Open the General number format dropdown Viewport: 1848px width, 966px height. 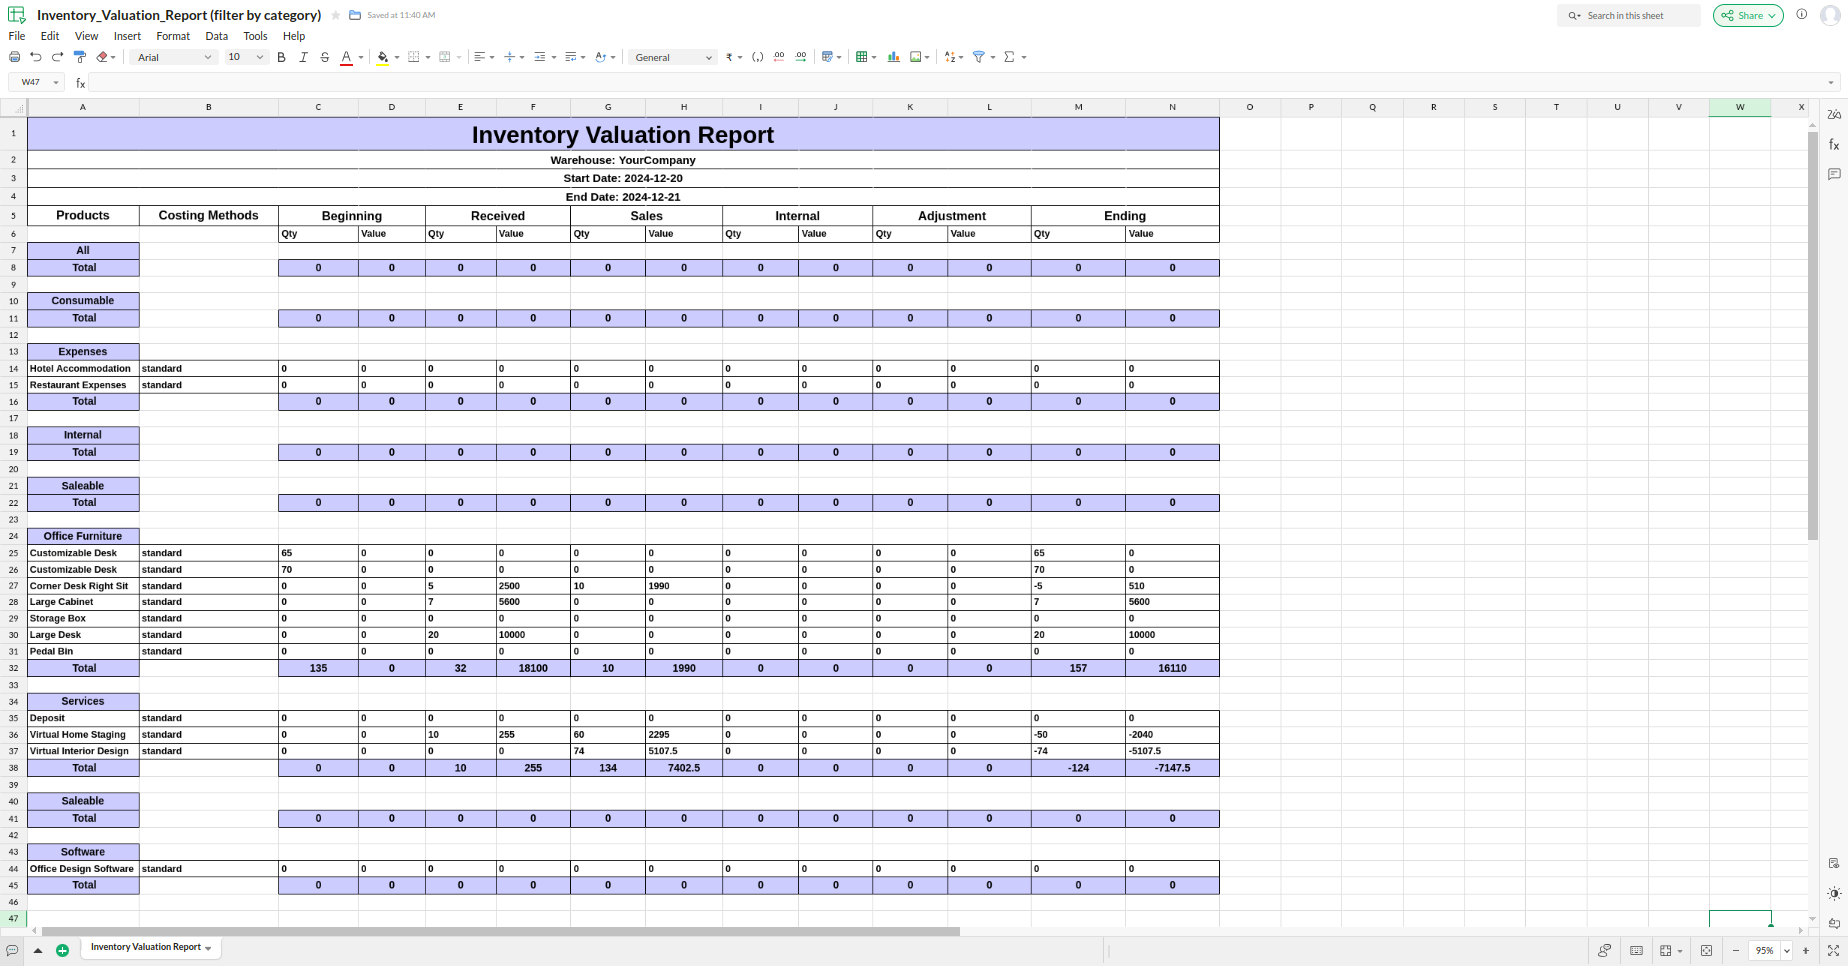tap(673, 57)
